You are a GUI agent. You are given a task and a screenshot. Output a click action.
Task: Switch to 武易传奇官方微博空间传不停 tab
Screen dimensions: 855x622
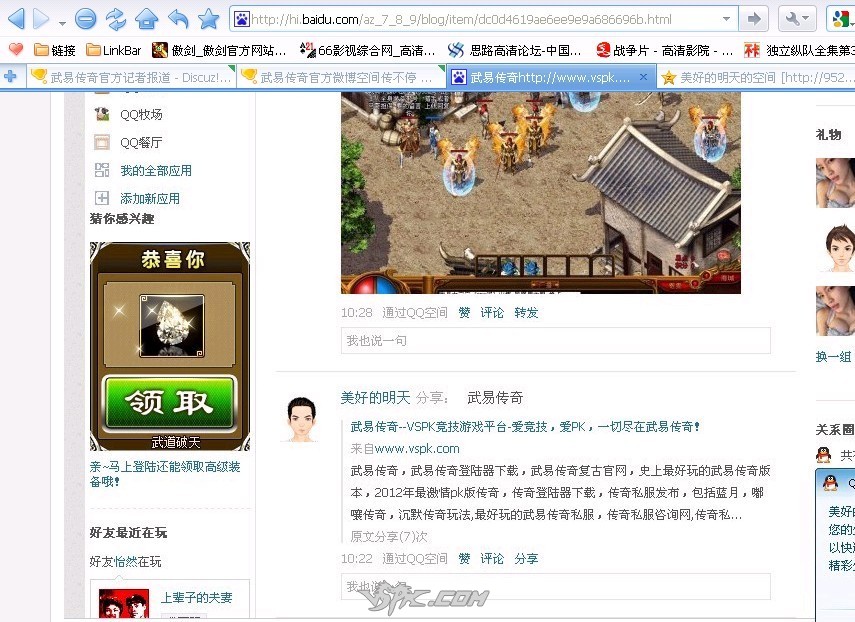[x=341, y=77]
